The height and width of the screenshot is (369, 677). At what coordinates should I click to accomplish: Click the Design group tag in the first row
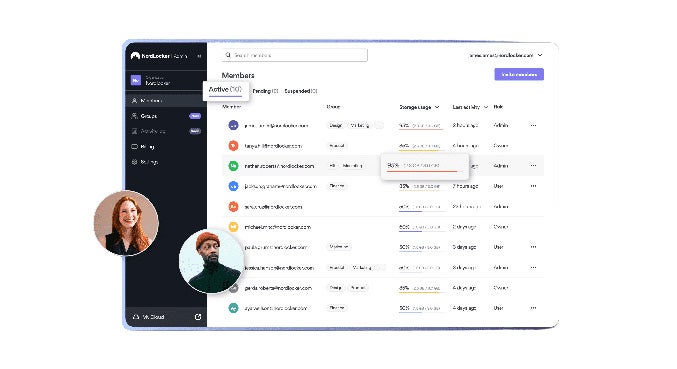point(335,125)
